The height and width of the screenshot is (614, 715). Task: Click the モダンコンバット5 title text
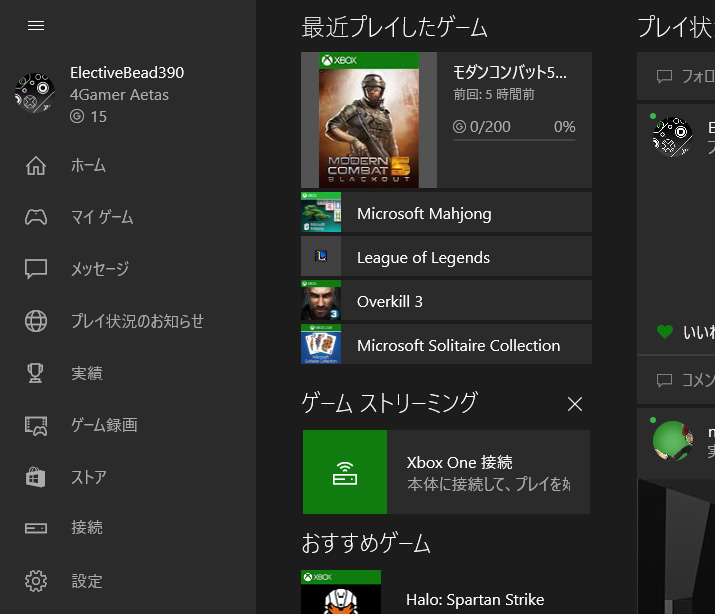(510, 72)
